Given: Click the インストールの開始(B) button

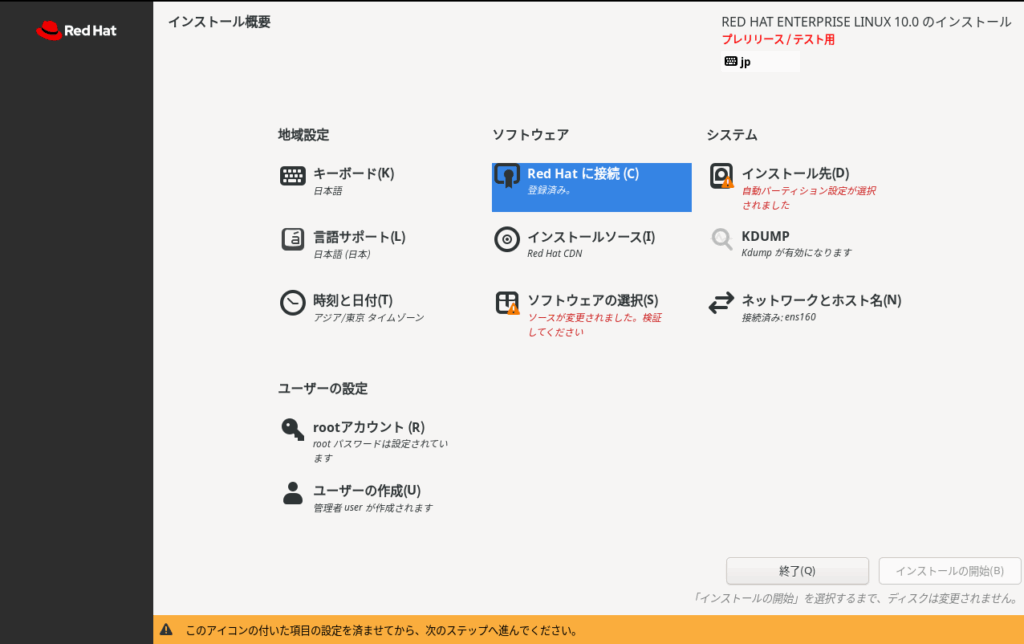Looking at the screenshot, I should [949, 571].
